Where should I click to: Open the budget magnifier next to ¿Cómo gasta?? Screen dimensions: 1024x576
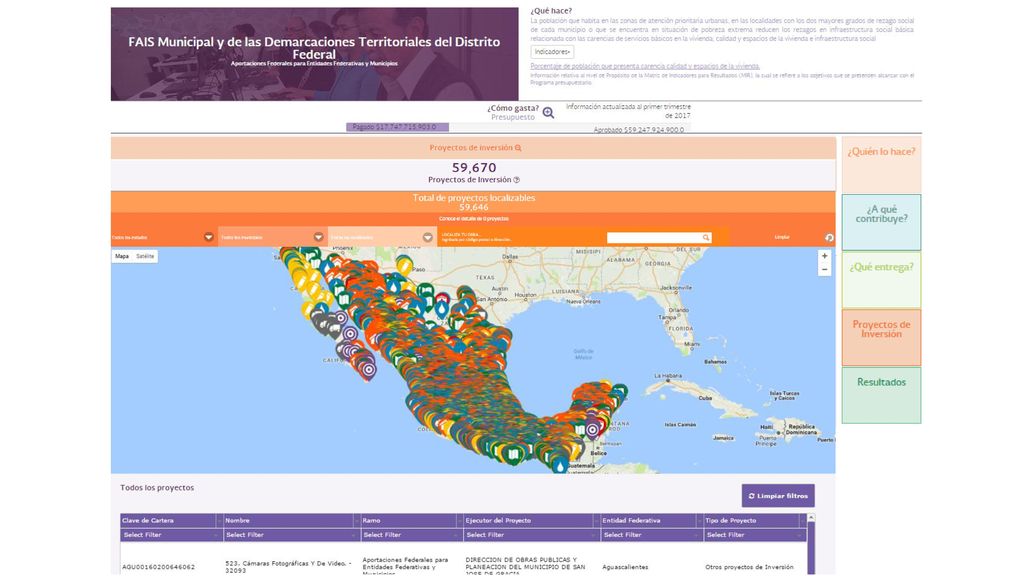(549, 112)
